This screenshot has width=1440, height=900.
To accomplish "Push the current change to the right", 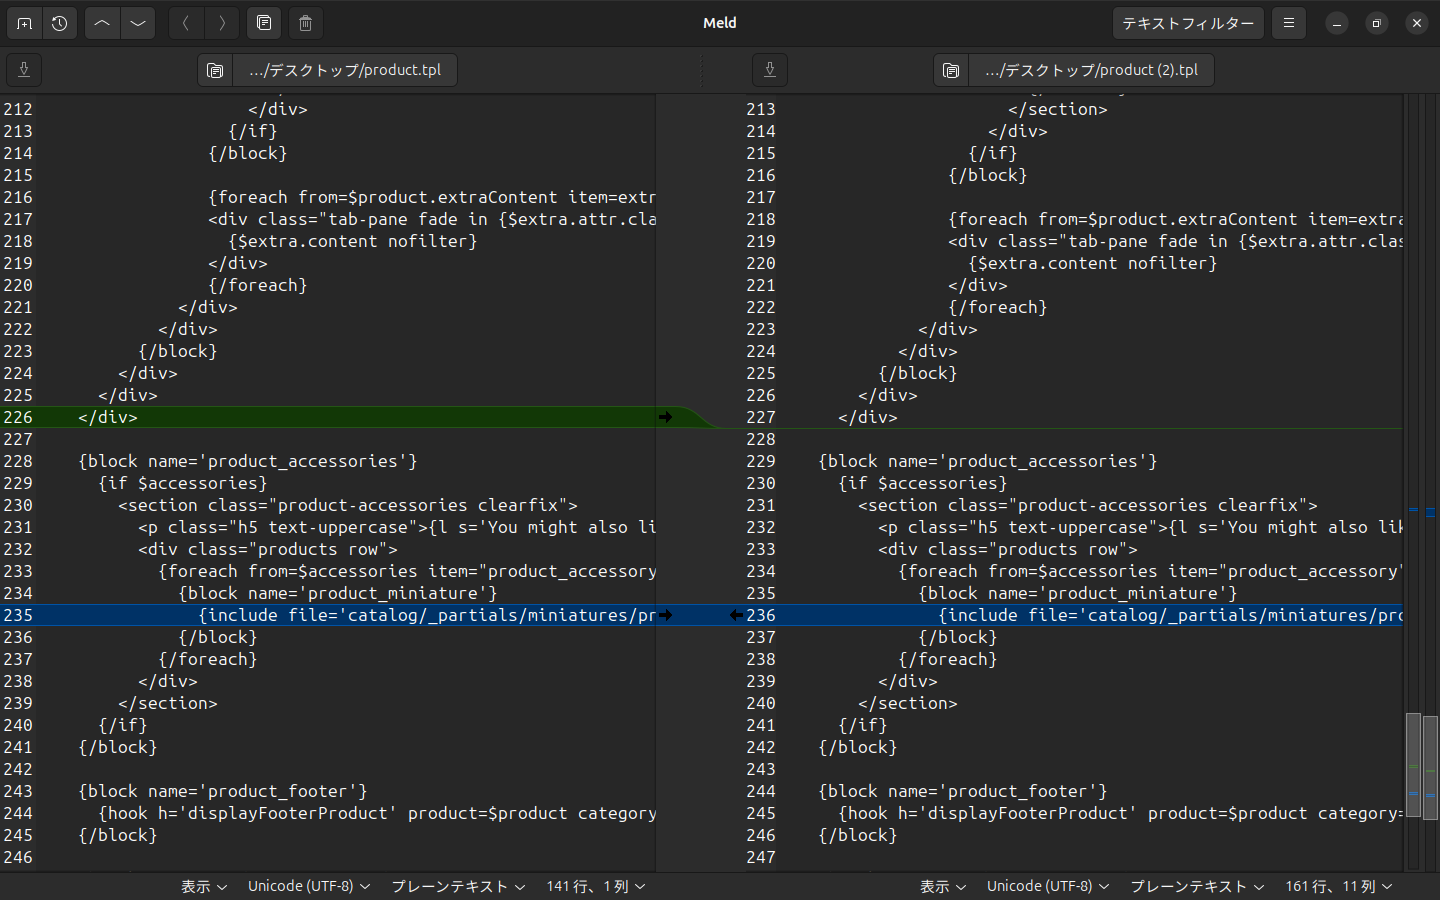I will 222,23.
